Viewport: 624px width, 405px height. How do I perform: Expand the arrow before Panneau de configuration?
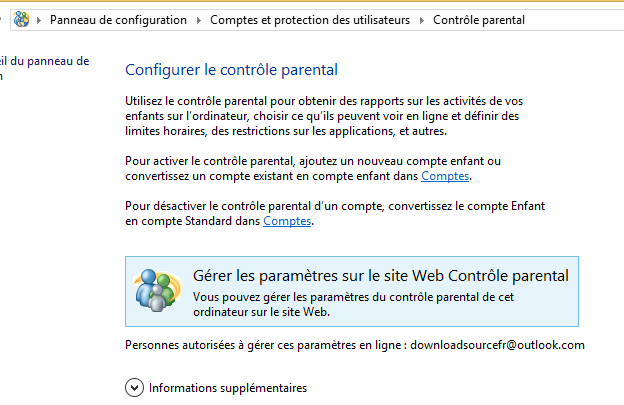point(39,20)
